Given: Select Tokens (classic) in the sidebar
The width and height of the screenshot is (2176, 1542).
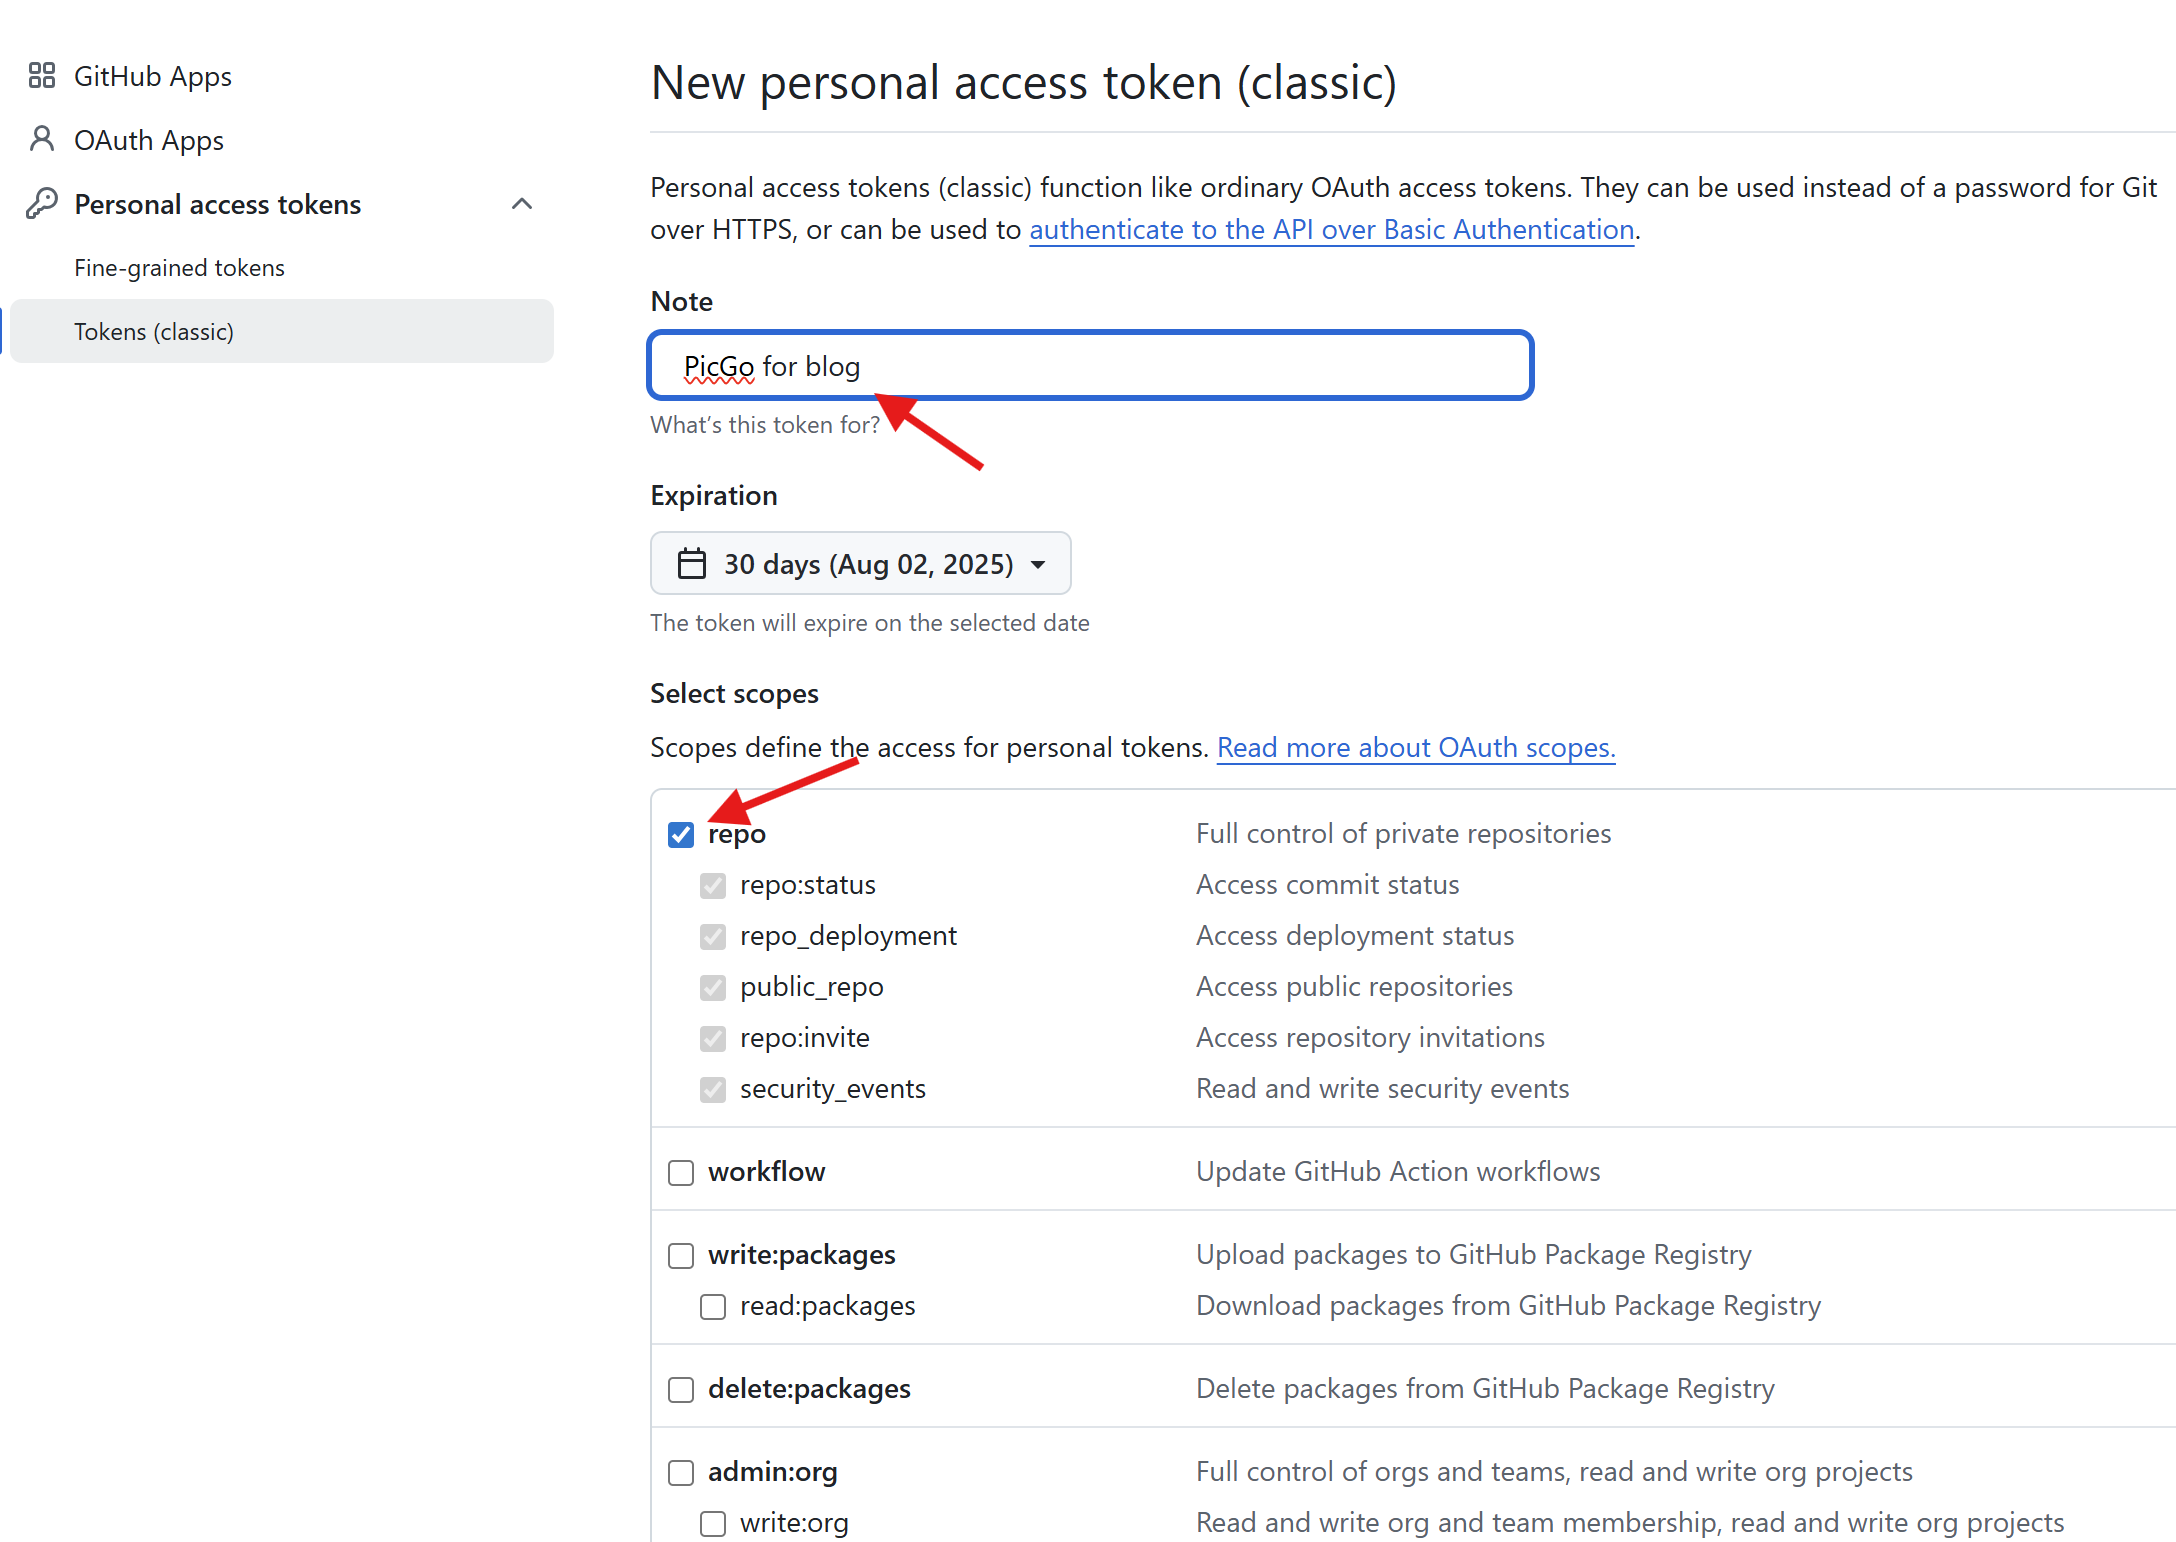Looking at the screenshot, I should tap(154, 332).
